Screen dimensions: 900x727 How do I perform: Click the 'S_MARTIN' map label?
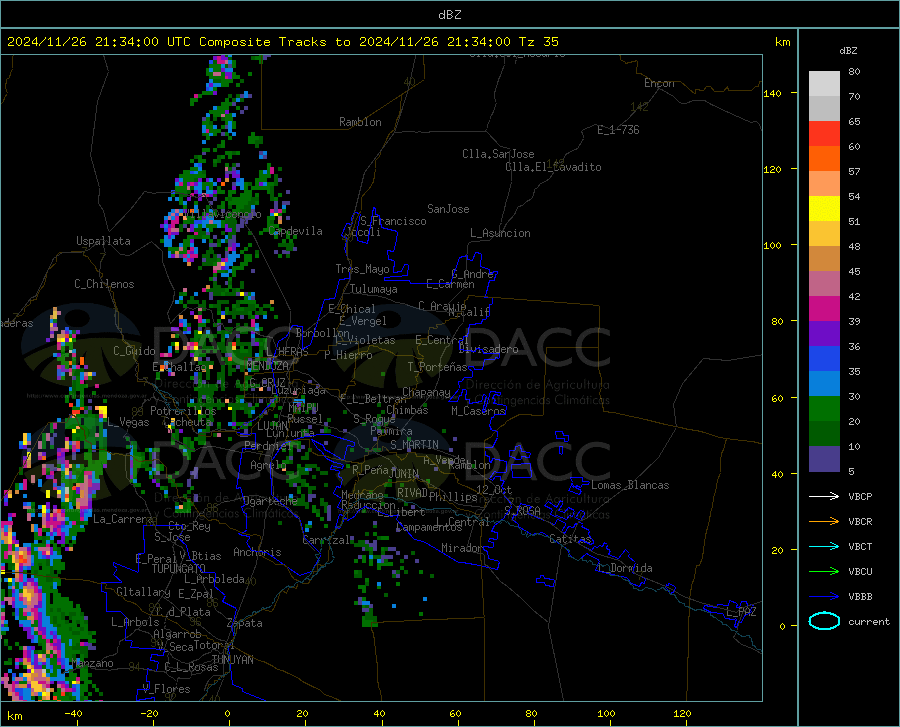tap(414, 445)
